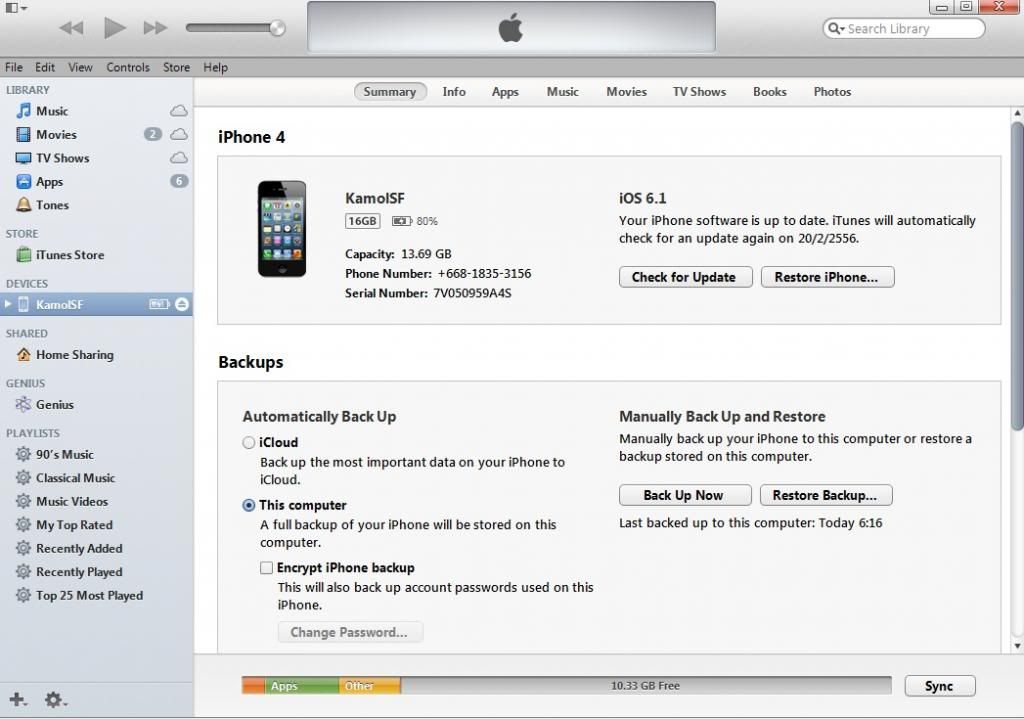Click the vertical scrollbar down arrow
This screenshot has height=719, width=1024.
click(1017, 646)
